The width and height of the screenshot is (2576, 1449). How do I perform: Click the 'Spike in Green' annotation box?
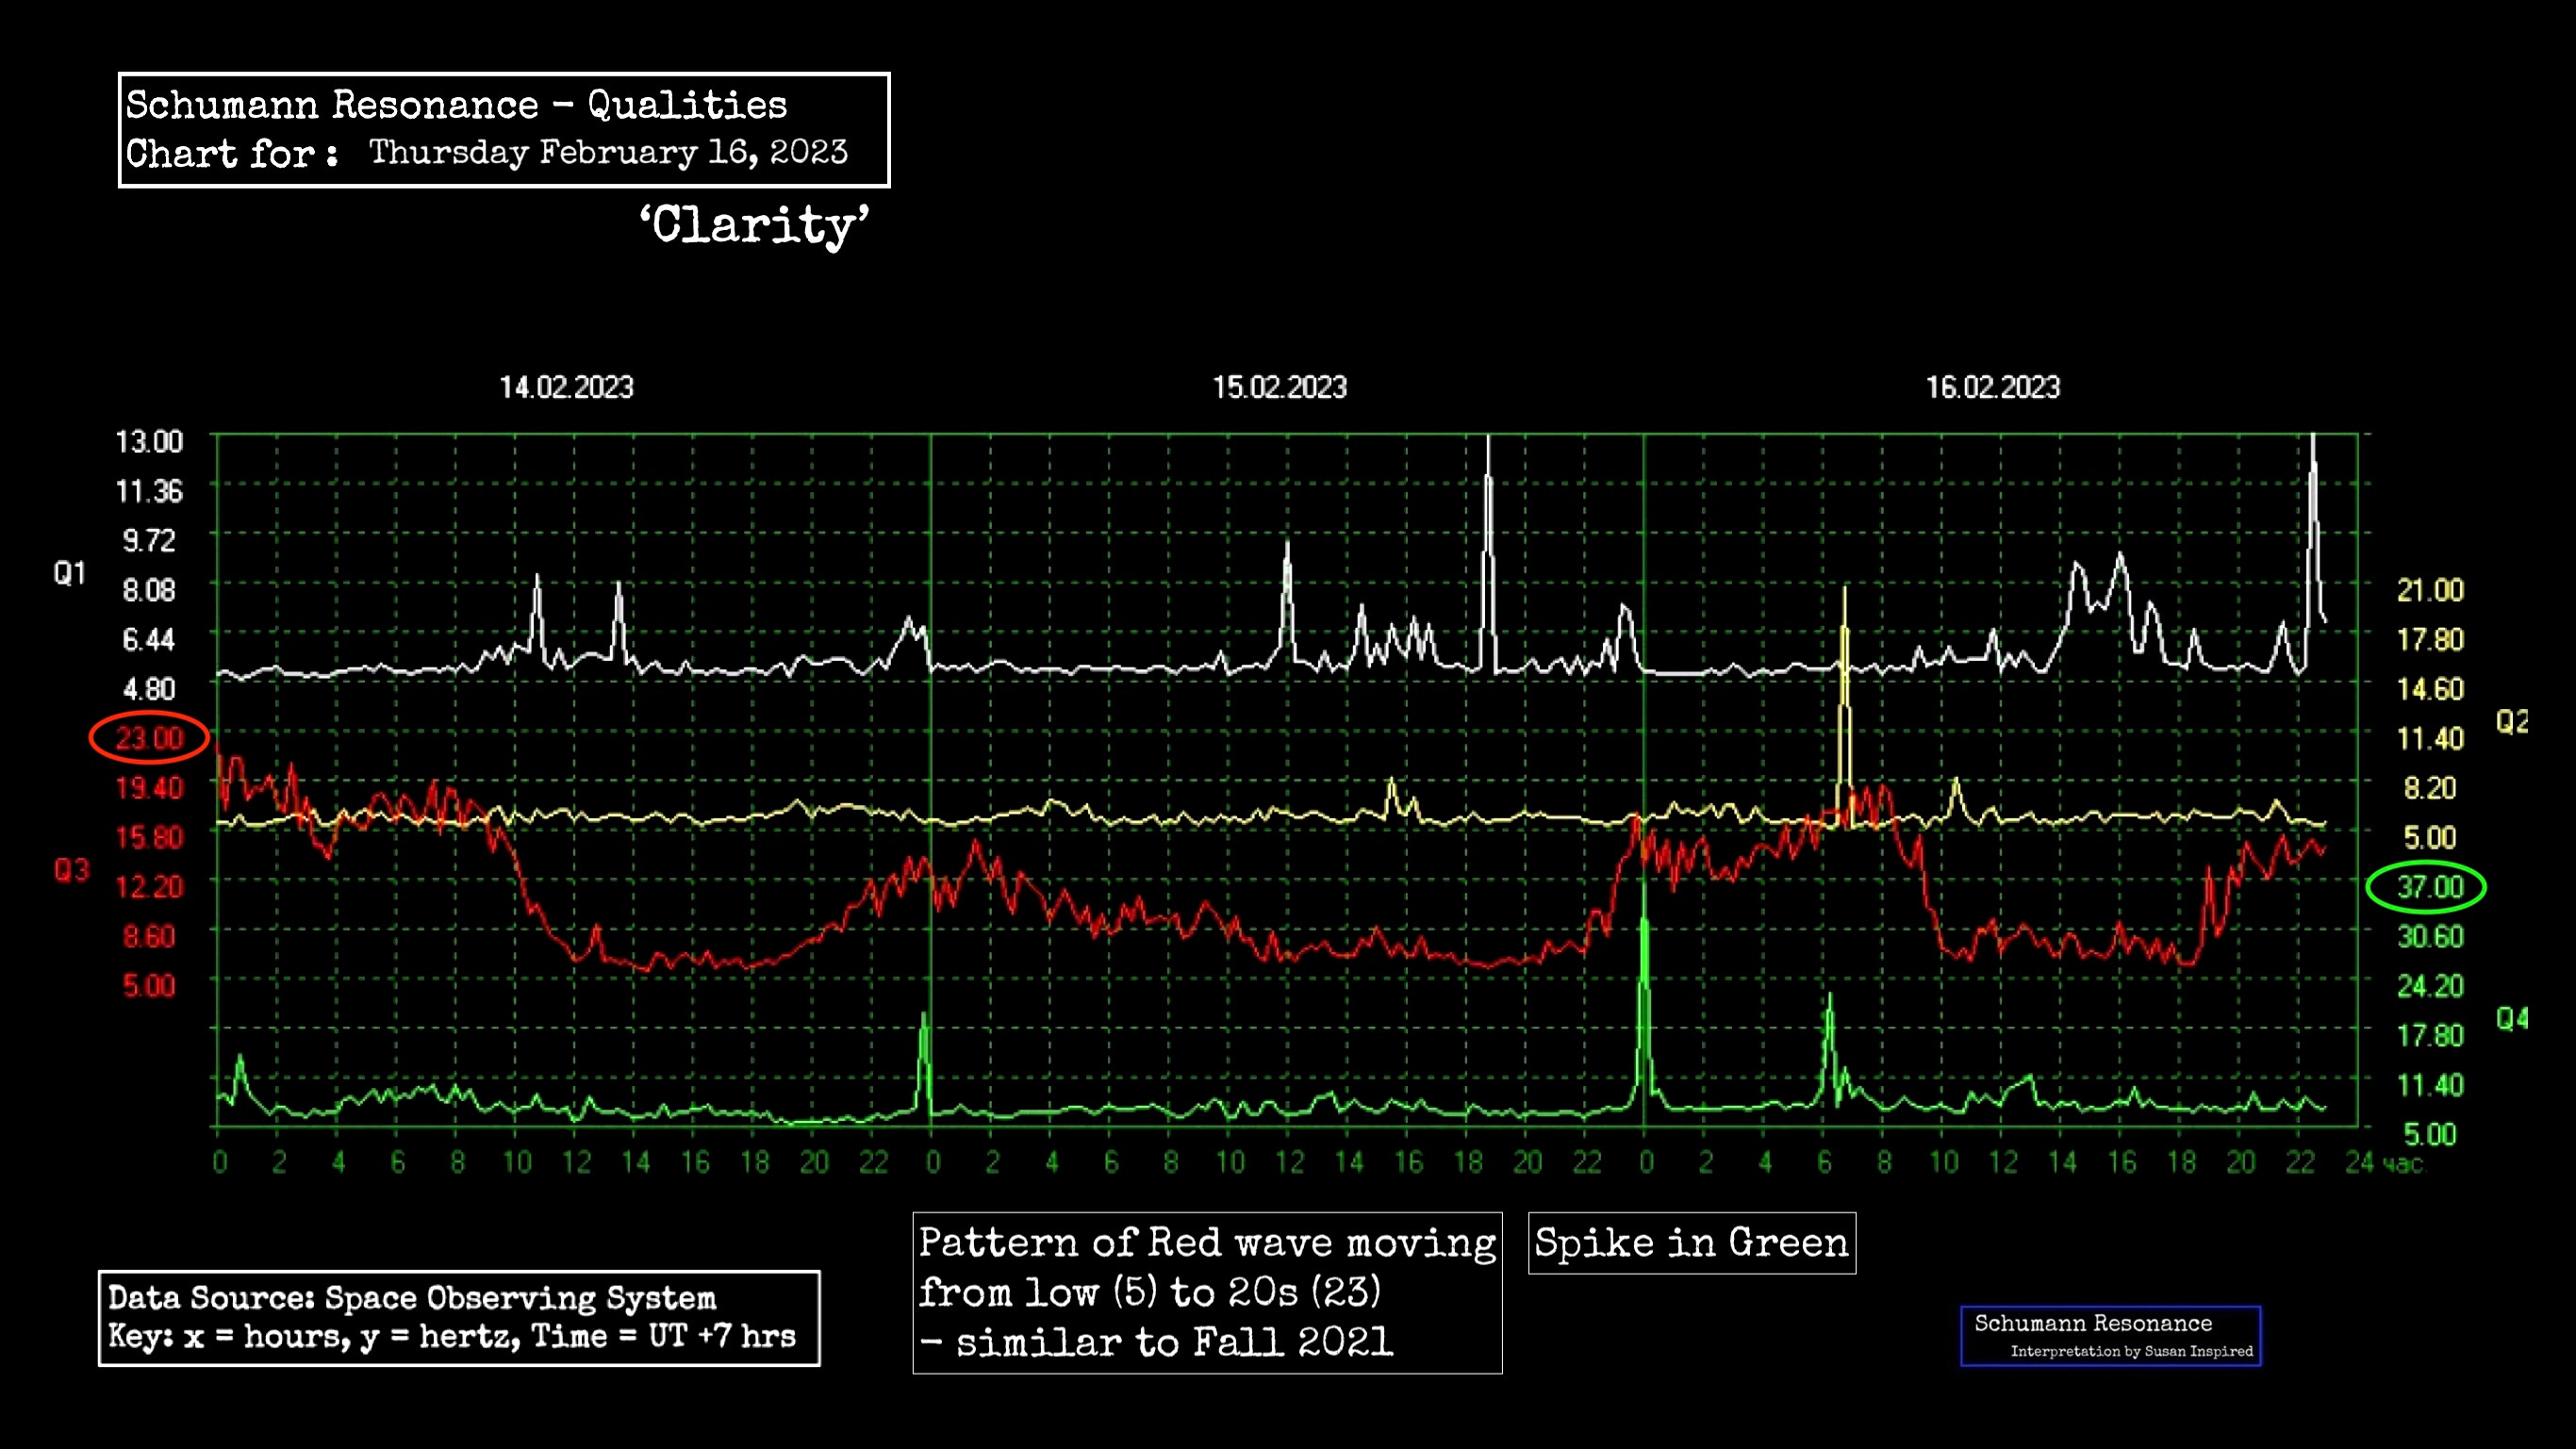point(1692,1243)
